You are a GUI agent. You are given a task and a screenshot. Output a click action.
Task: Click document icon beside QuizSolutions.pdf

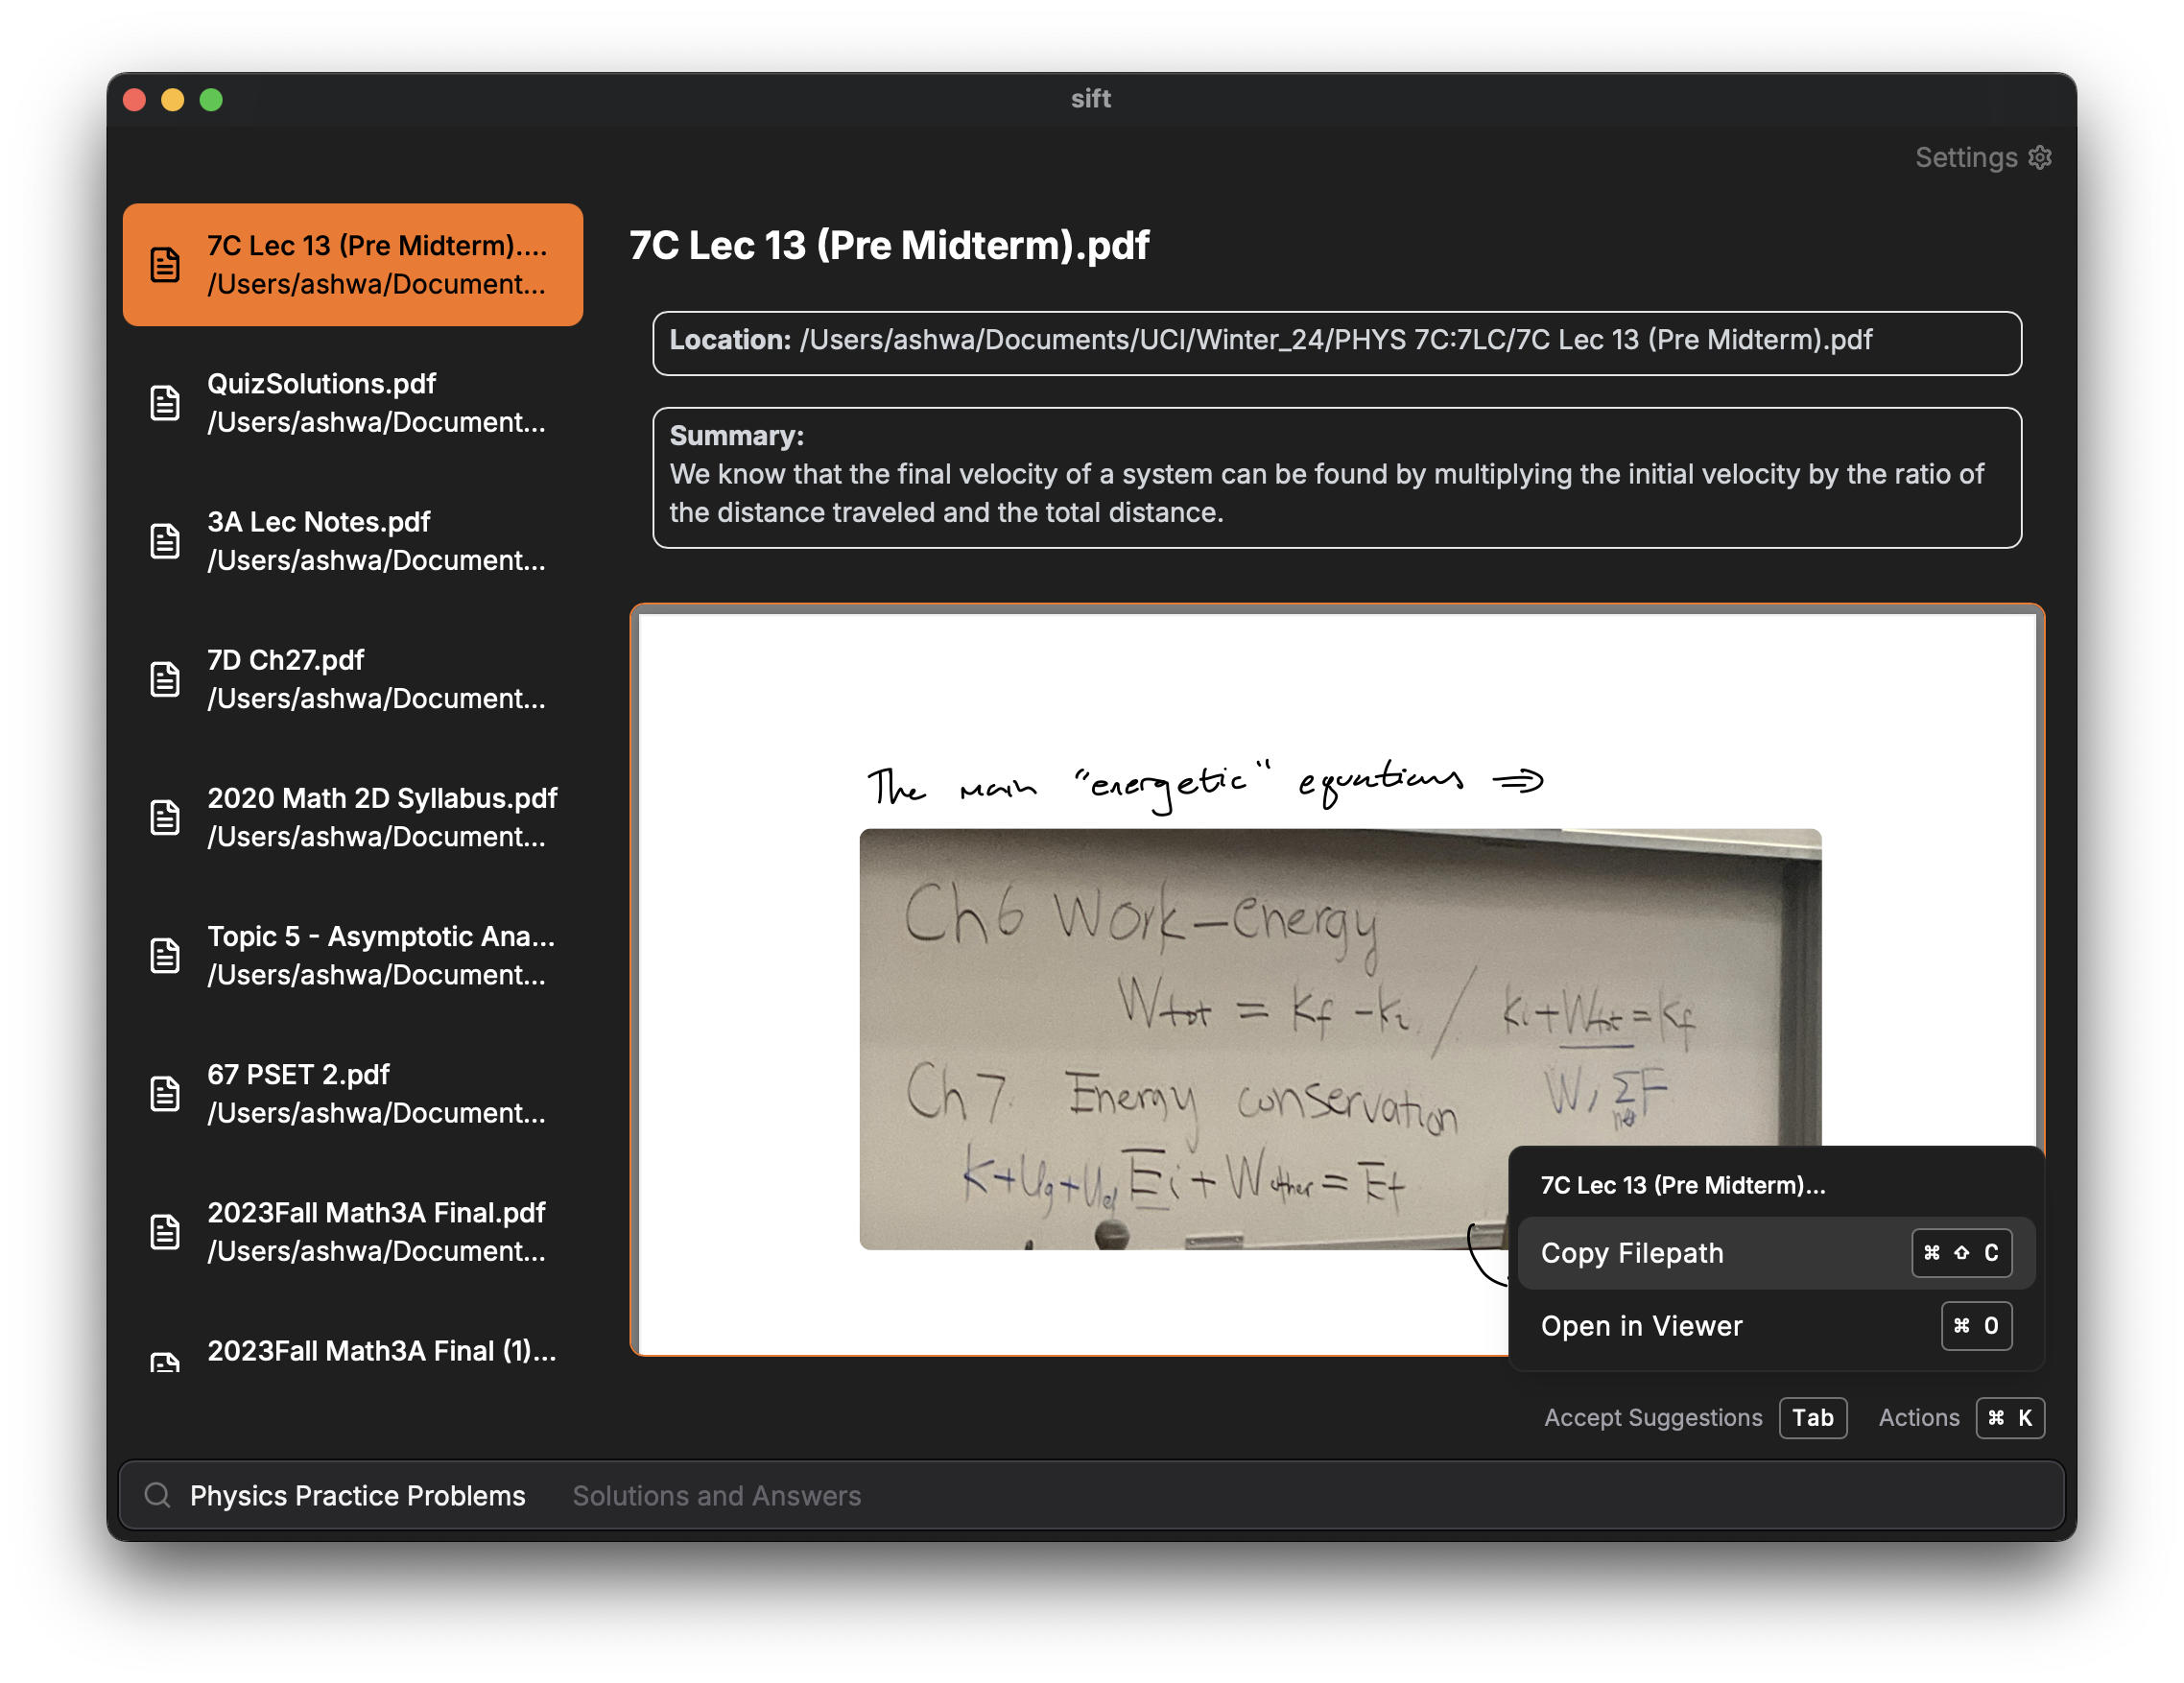pos(165,403)
